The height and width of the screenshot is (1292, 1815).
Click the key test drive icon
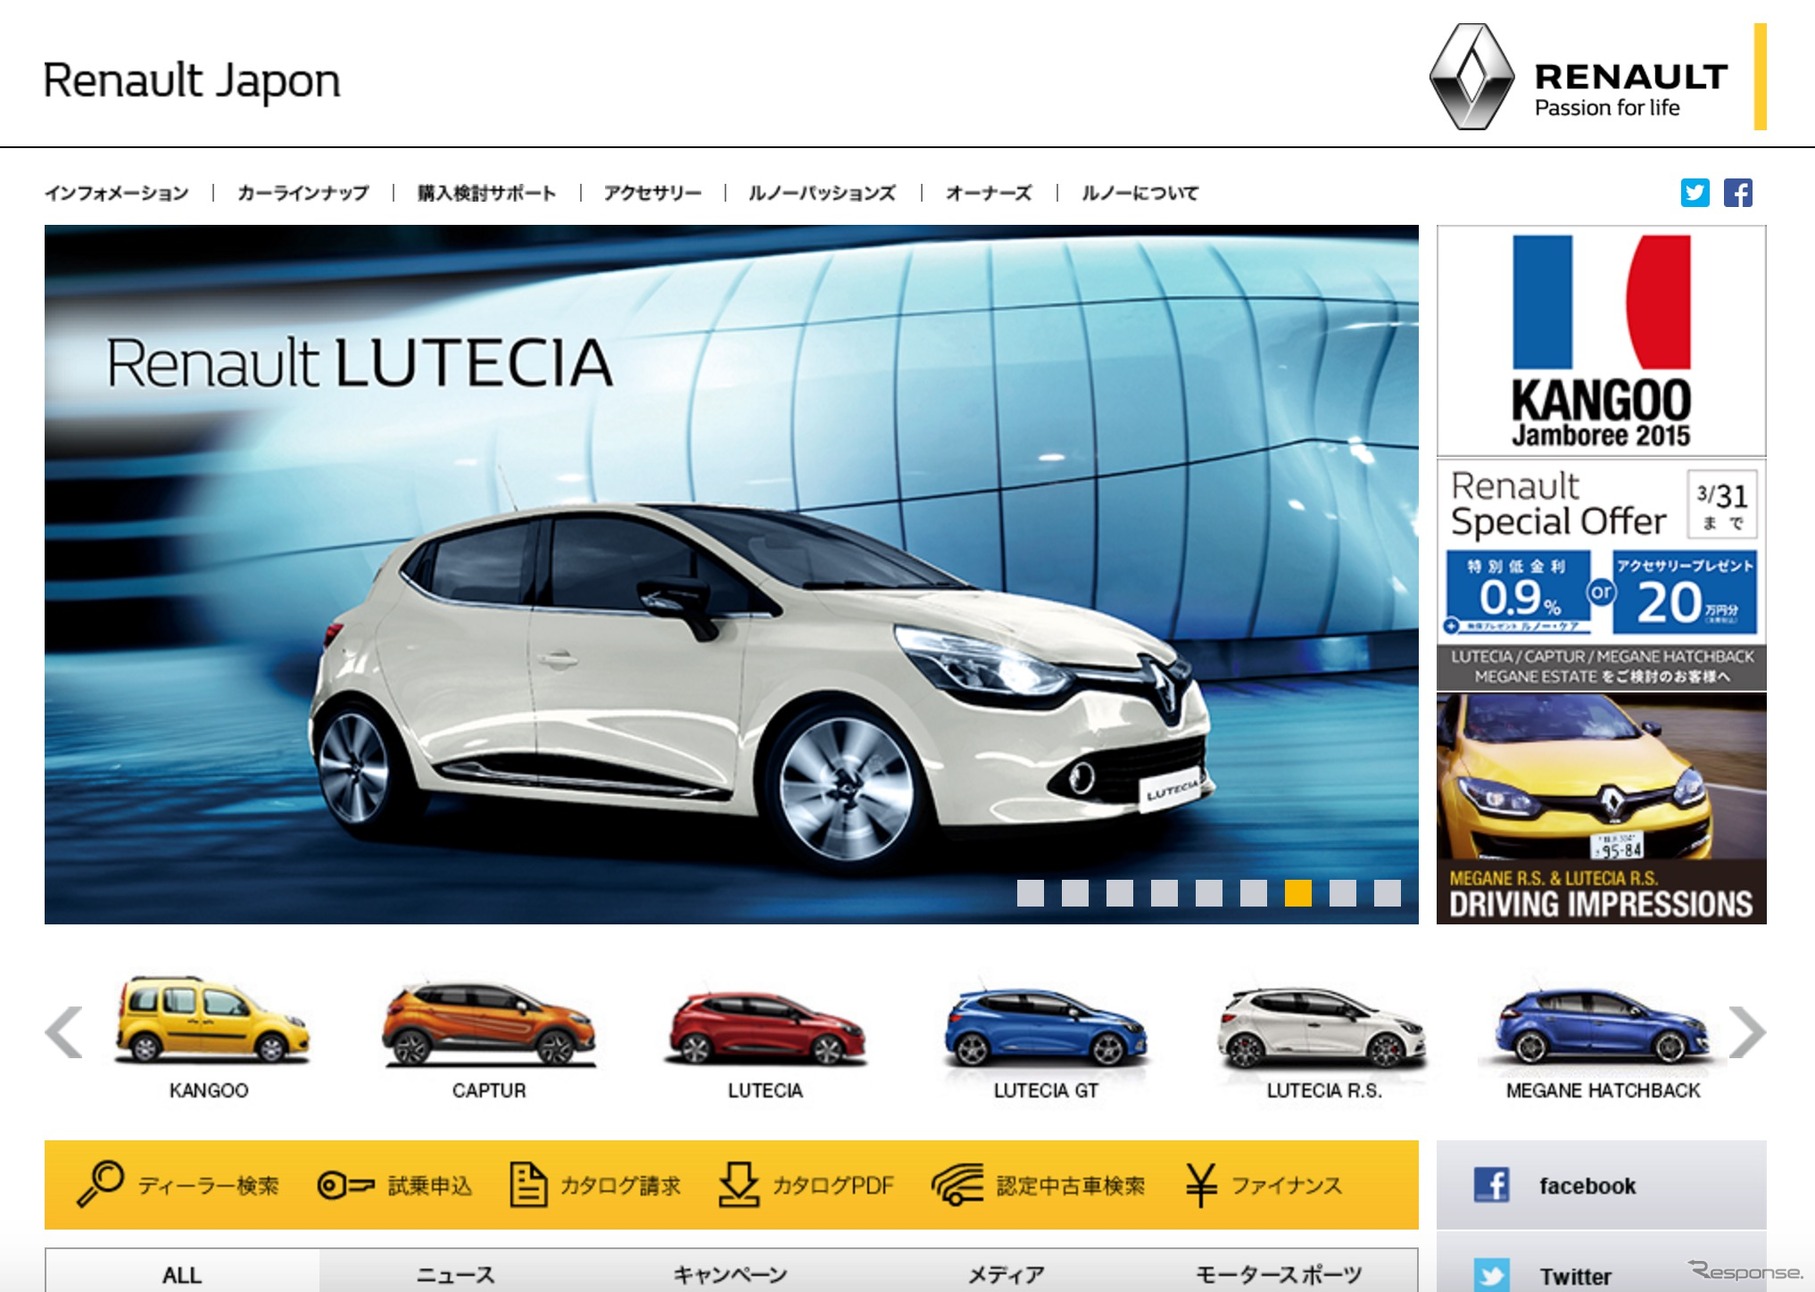click(345, 1186)
